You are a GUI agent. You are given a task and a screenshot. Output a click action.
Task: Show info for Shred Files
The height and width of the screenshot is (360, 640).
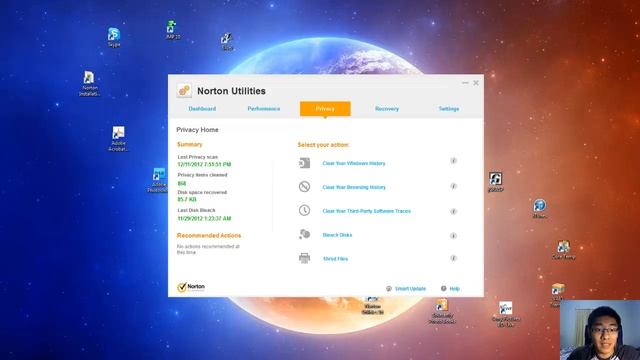pyautogui.click(x=453, y=258)
